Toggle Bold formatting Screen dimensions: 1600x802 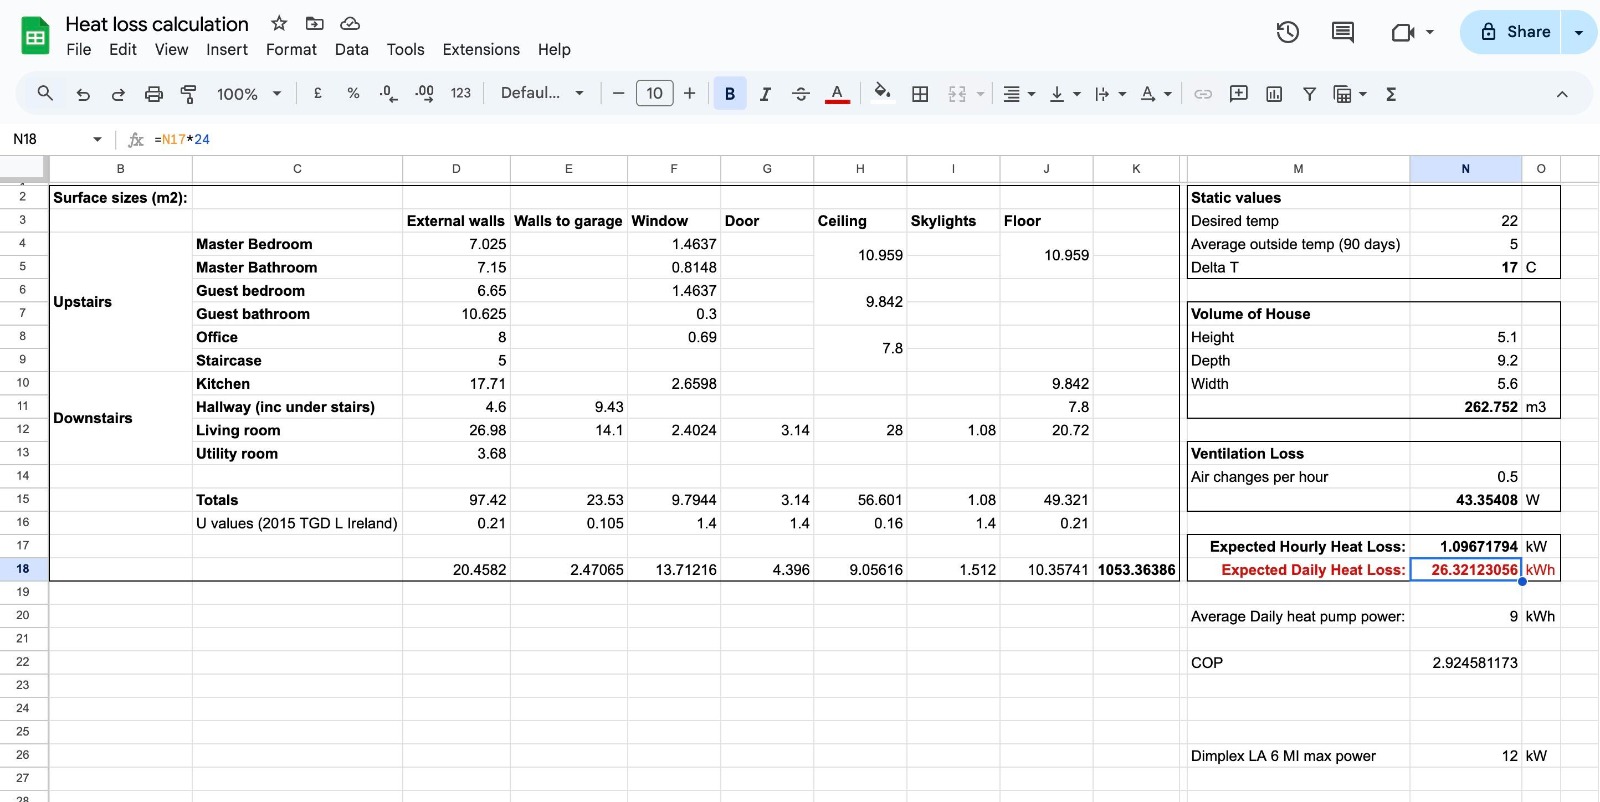[730, 94]
